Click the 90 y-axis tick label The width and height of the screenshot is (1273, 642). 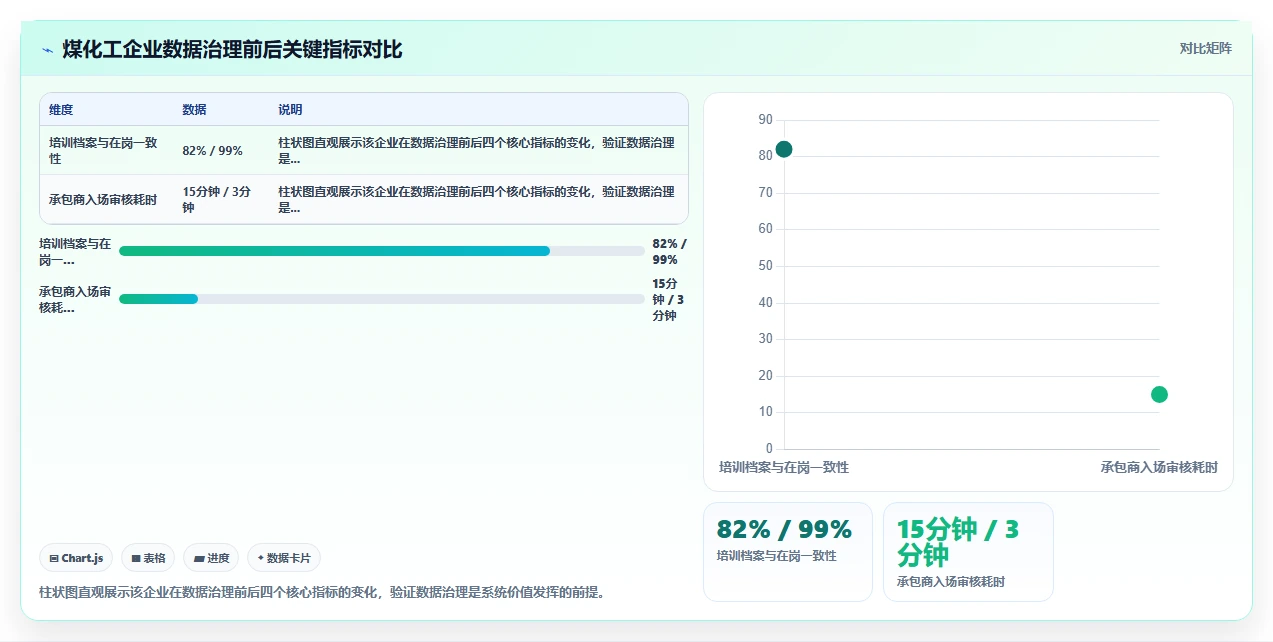click(x=766, y=119)
